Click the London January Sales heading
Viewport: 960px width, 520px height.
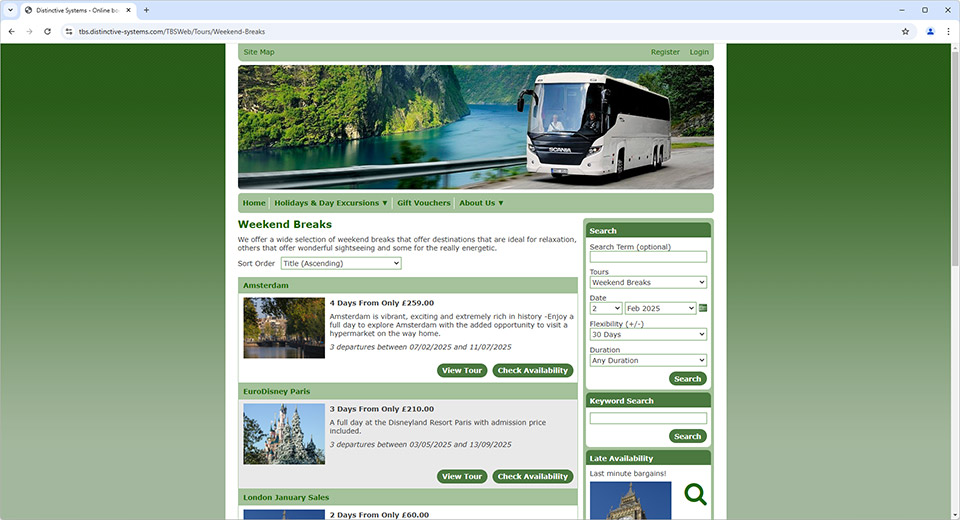pyautogui.click(x=286, y=497)
